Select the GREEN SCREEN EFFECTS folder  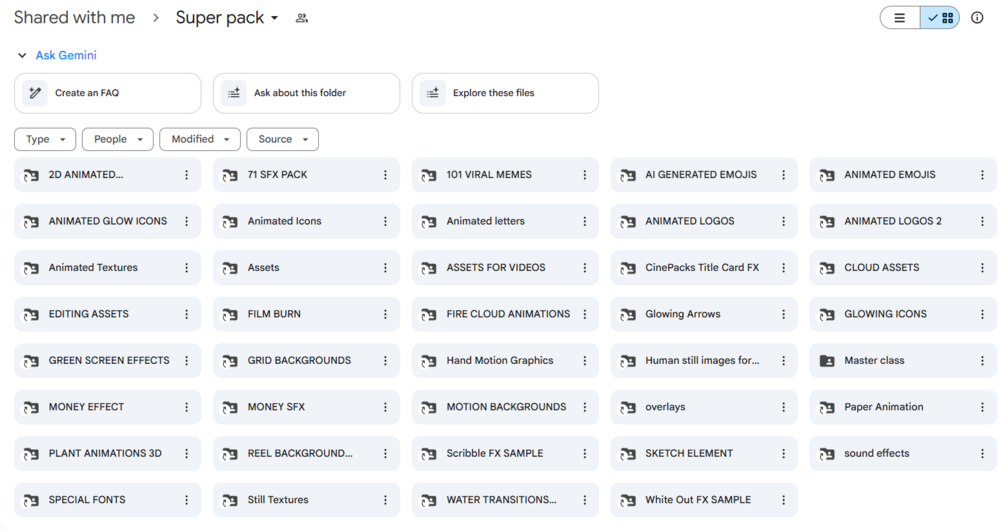(108, 361)
